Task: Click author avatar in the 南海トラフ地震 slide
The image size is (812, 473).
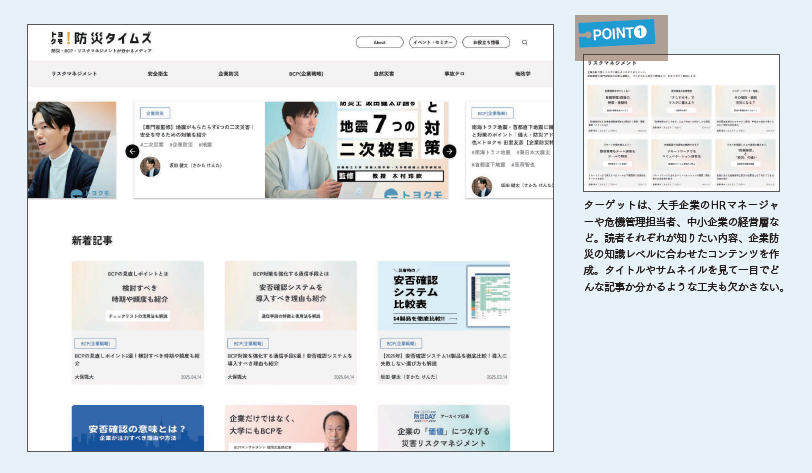Action: tap(482, 187)
